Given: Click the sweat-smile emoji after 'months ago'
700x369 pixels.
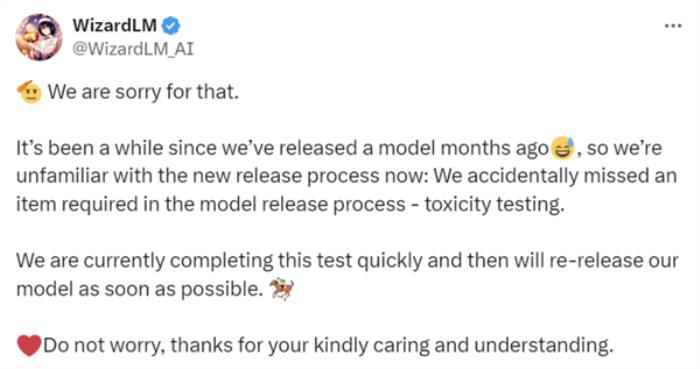Looking at the screenshot, I should [563, 148].
